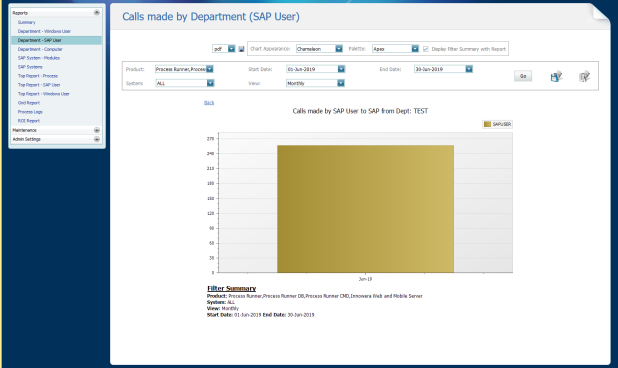Open Department - Windows User report
Viewport: 618px width, 368px height.
click(44, 31)
